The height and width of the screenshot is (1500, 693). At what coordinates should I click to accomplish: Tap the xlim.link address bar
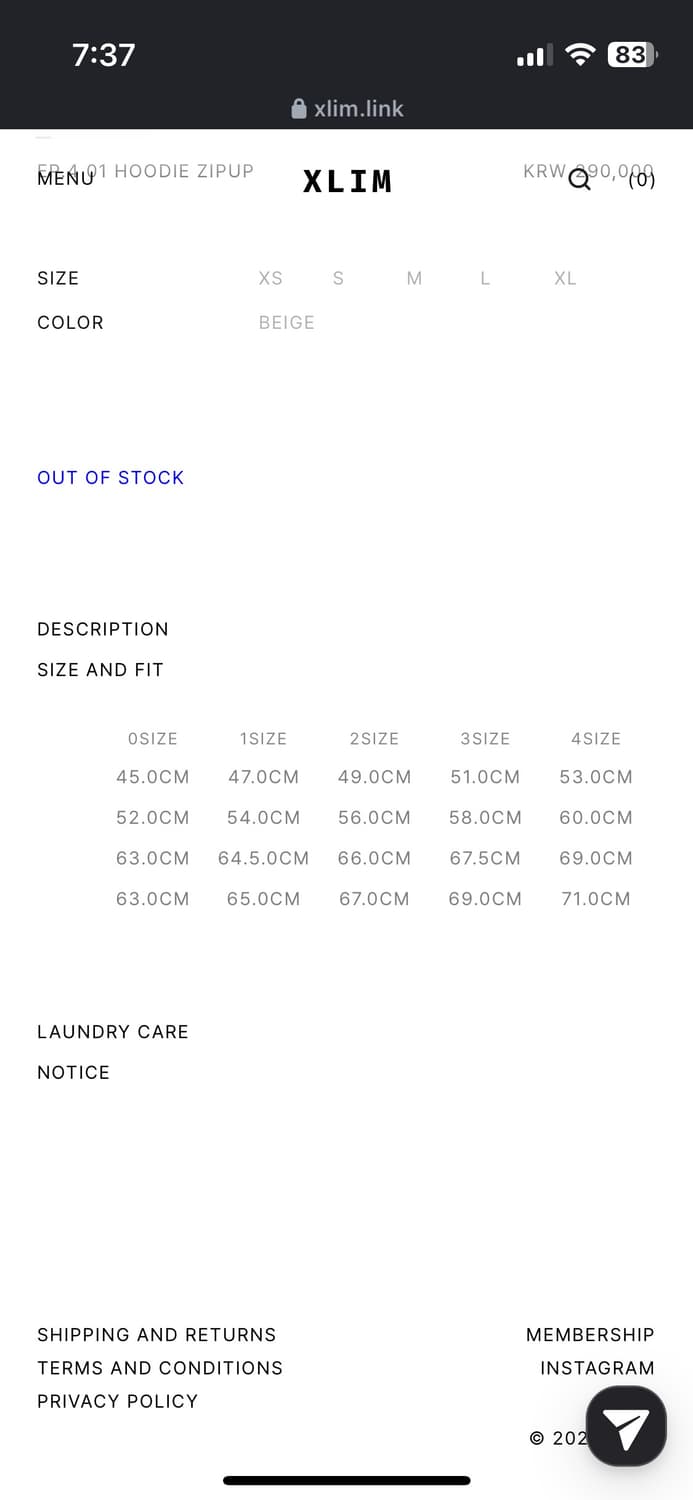(358, 109)
